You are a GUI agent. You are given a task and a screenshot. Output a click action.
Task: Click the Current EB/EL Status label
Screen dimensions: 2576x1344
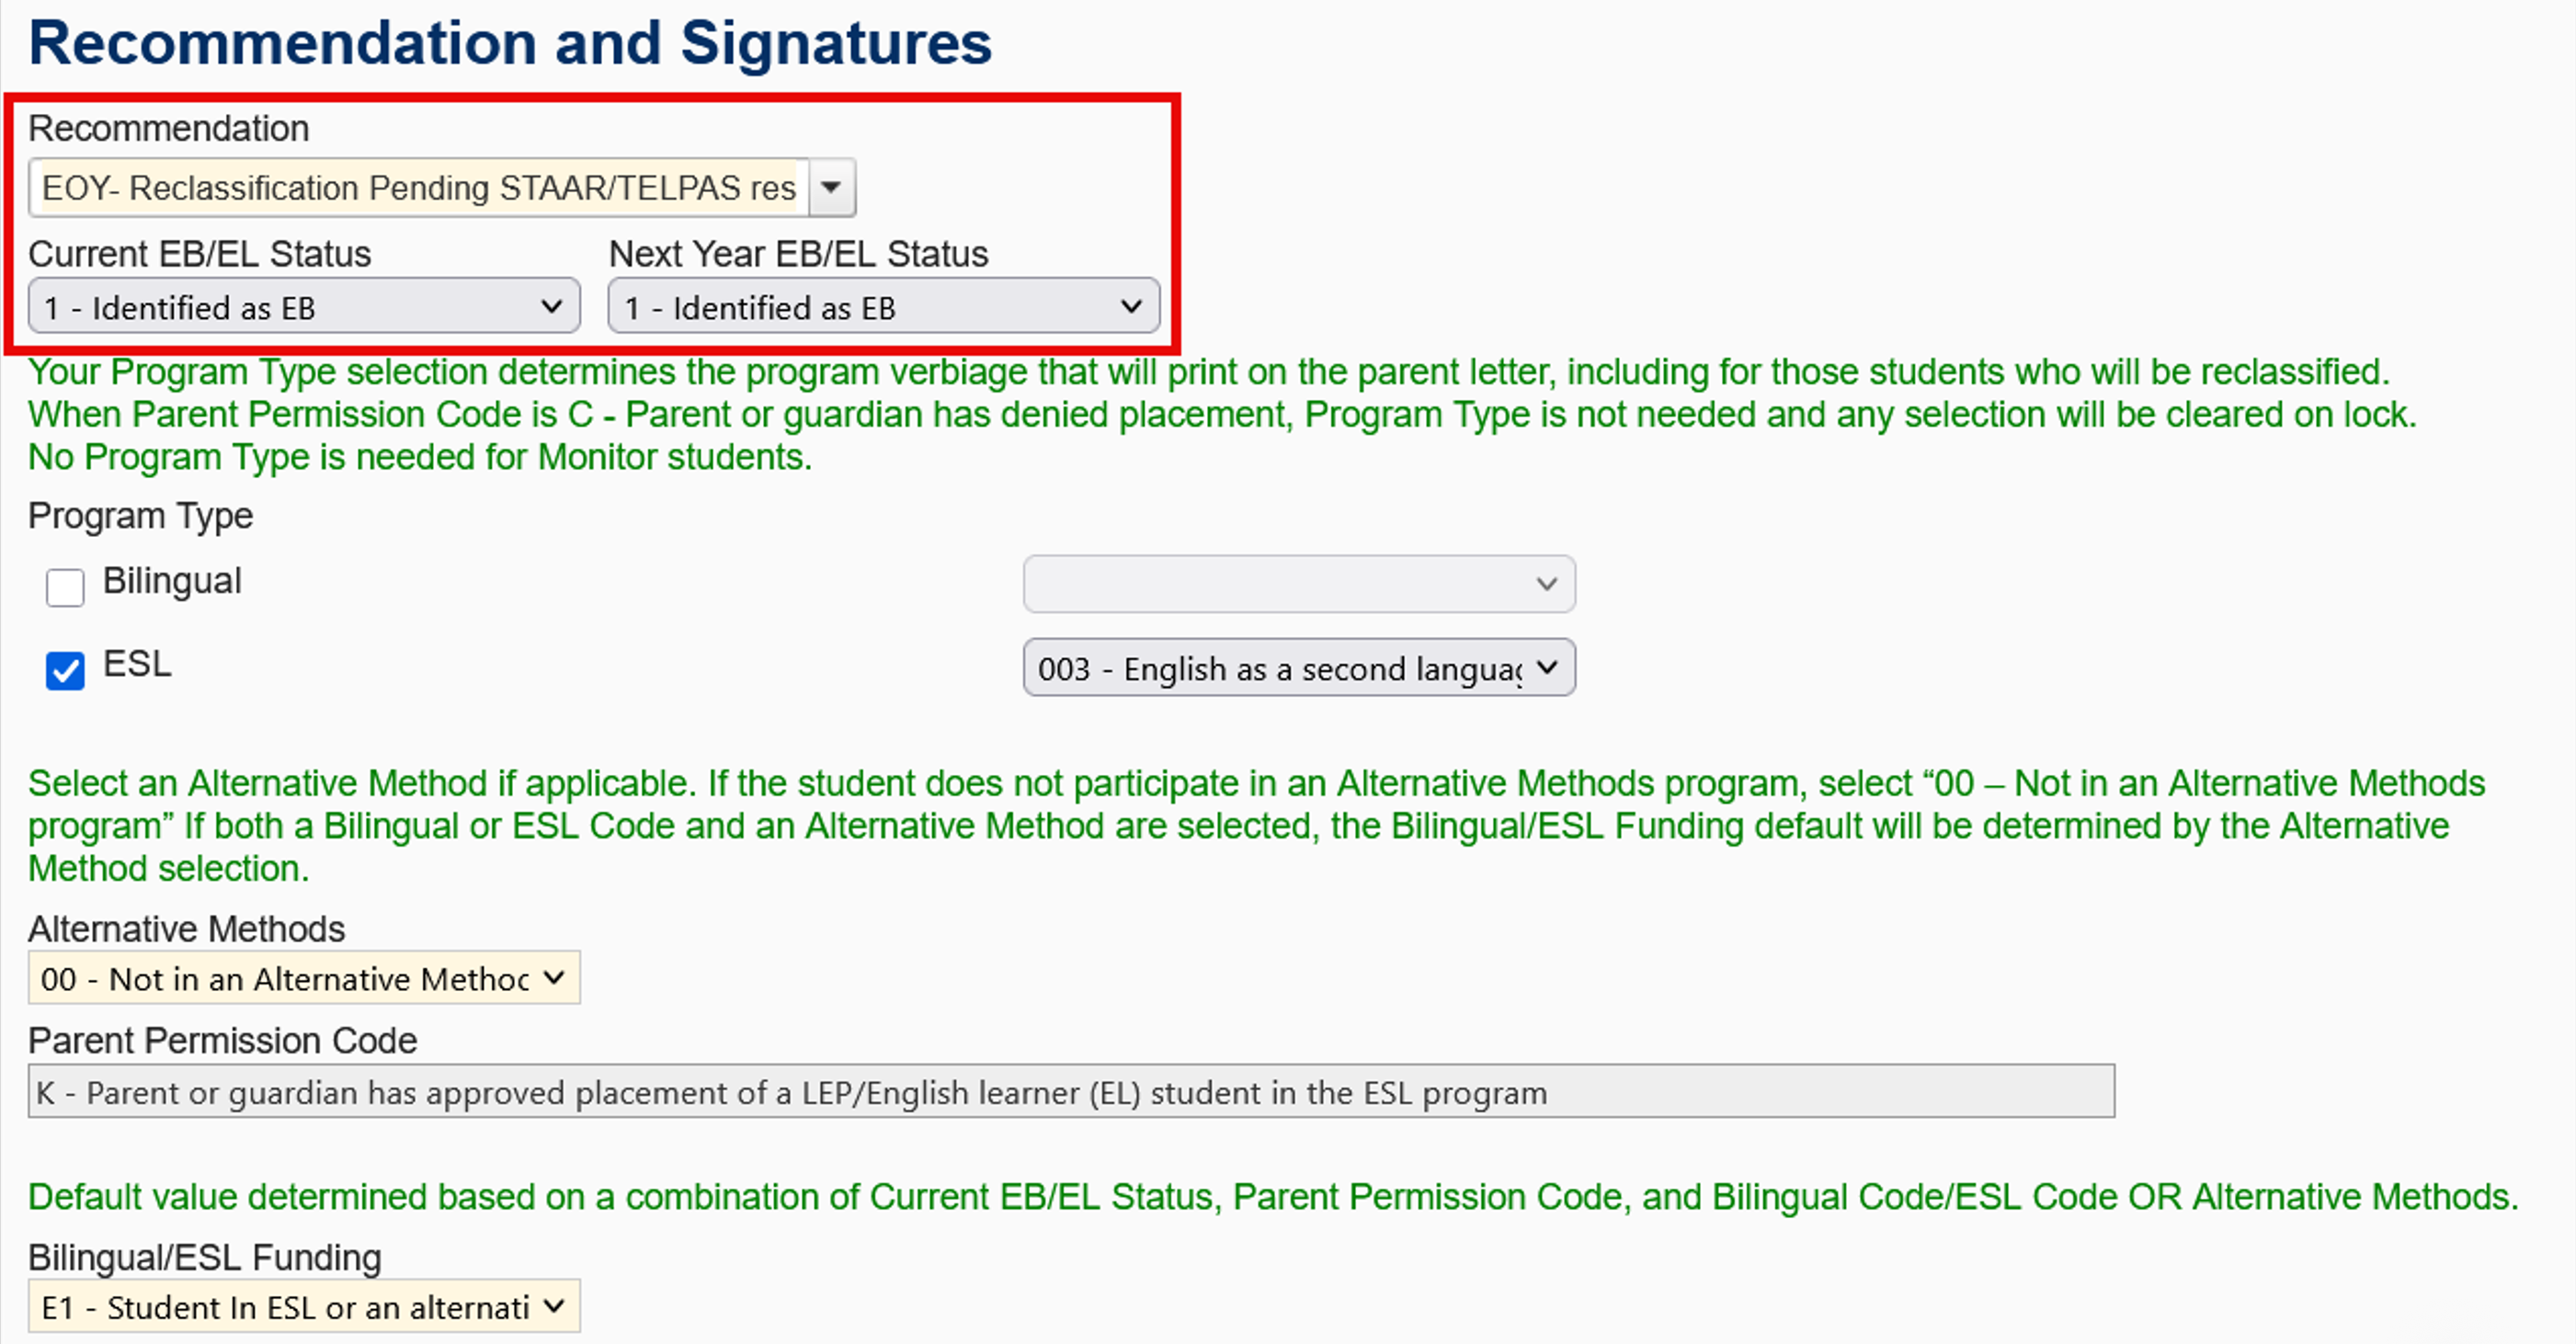199,254
